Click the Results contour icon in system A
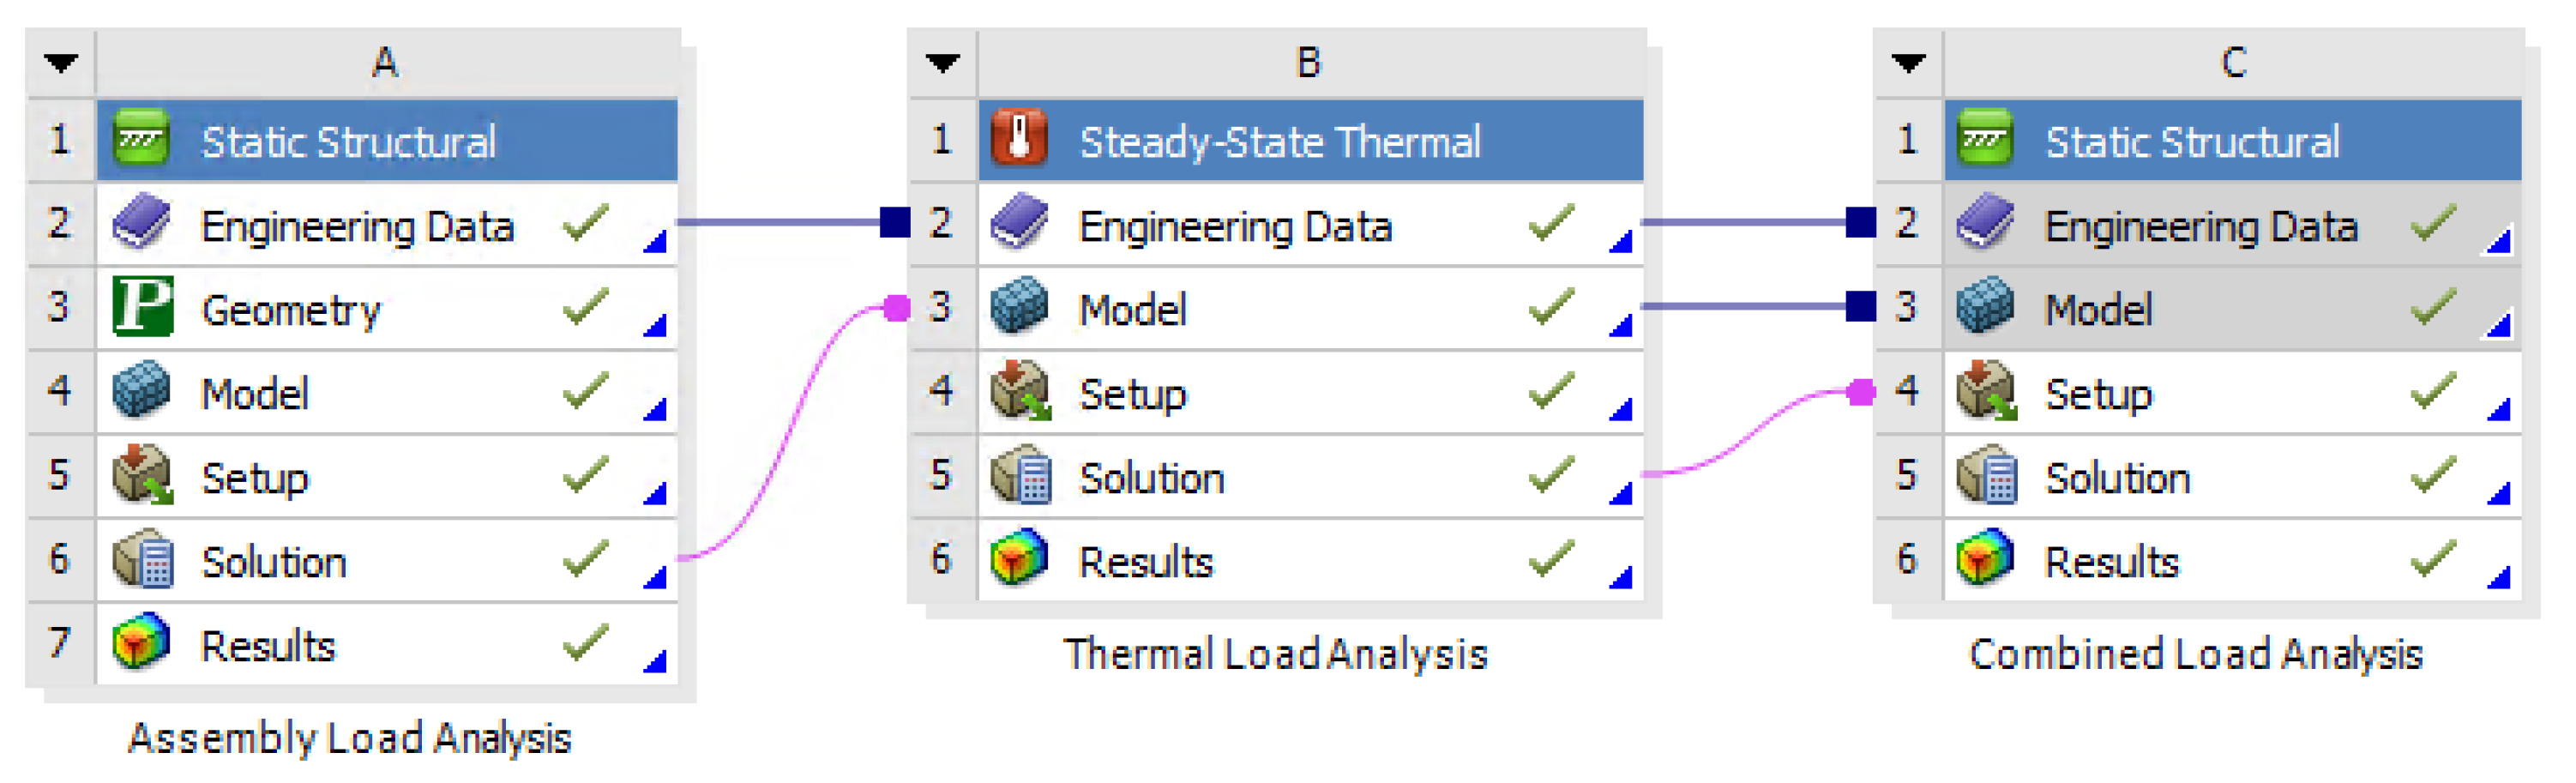The image size is (2576, 783). tap(142, 643)
